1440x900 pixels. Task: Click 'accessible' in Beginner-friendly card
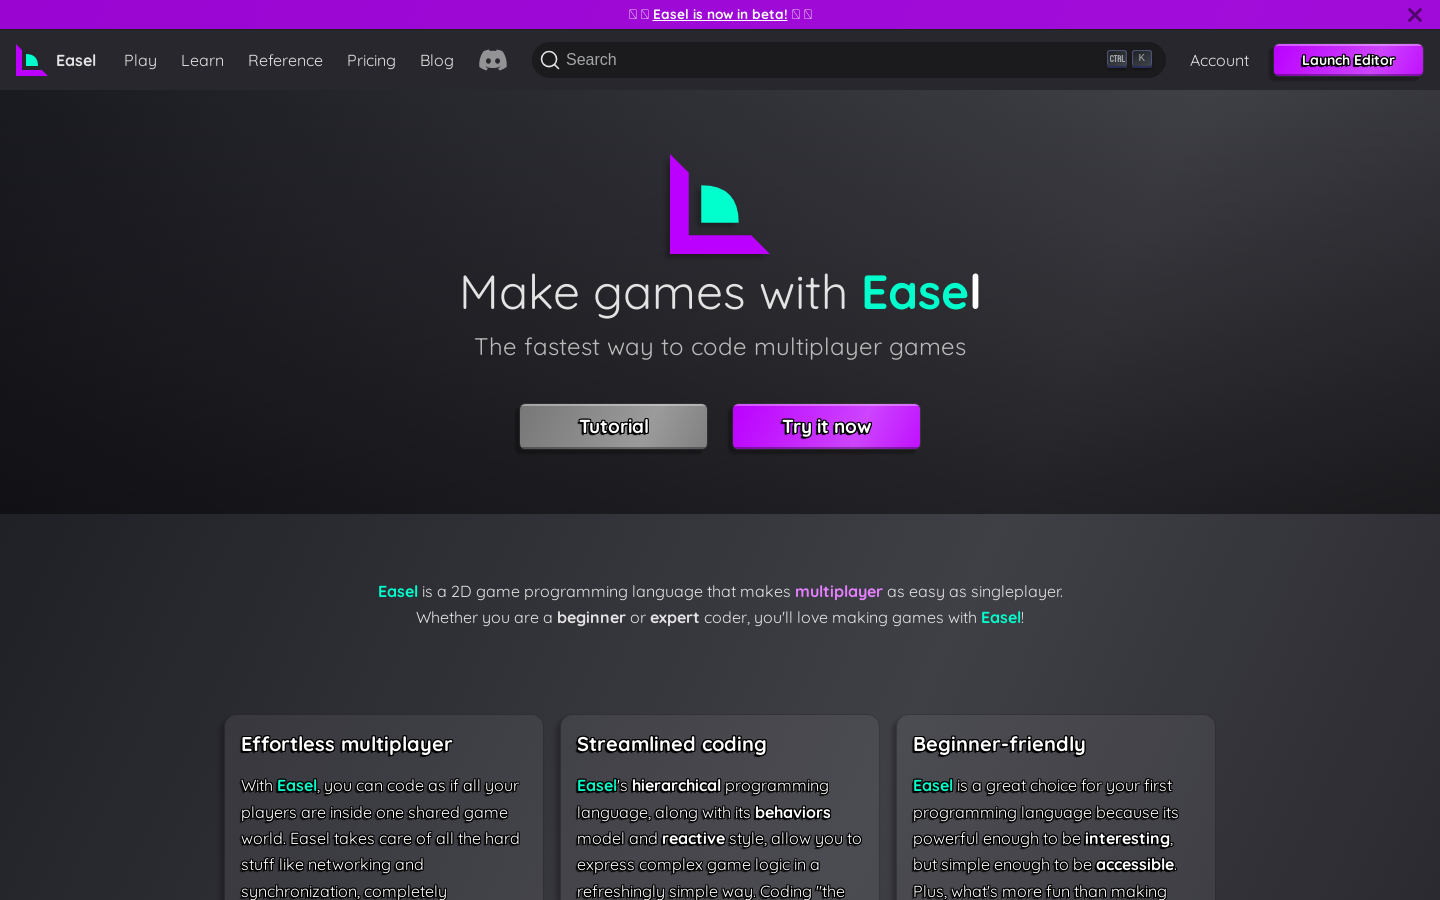pyautogui.click(x=1135, y=865)
